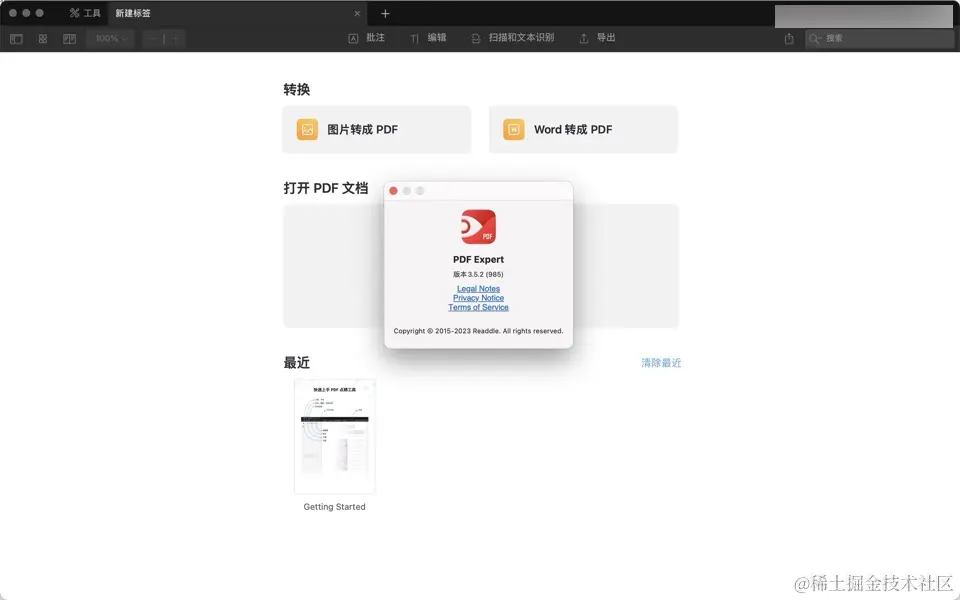The width and height of the screenshot is (960, 600).
Task: Close the PDF Expert about dialog
Action: pos(393,191)
